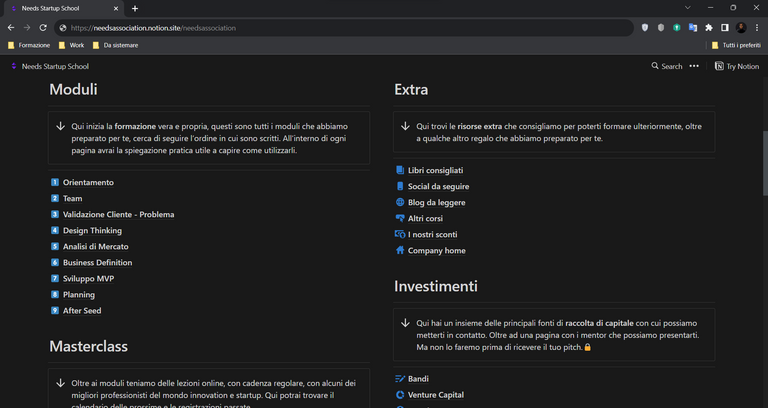768x408 pixels.
Task: Open the browser Extensions puzzle icon
Action: [x=709, y=28]
